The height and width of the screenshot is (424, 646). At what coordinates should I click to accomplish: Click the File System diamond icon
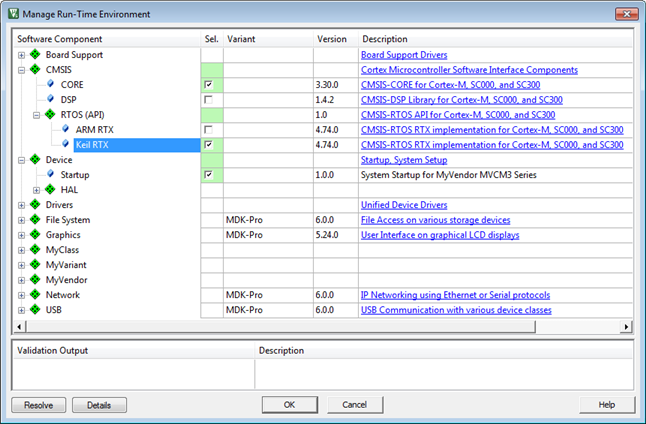35,220
